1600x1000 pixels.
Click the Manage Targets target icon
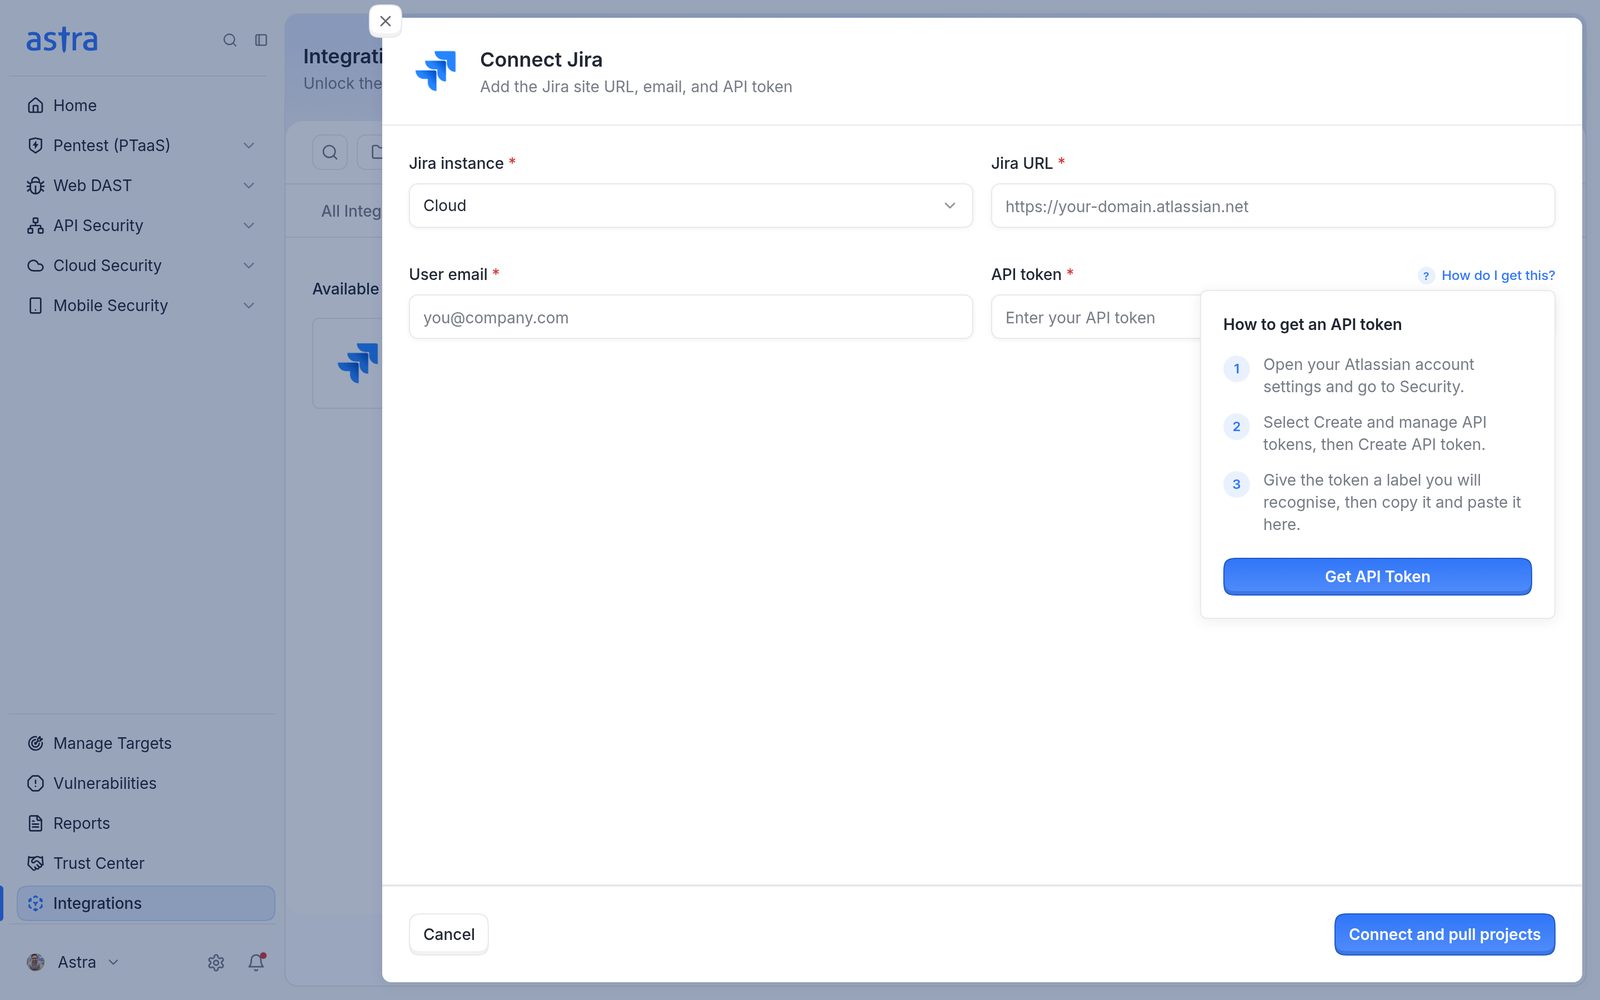(36, 743)
